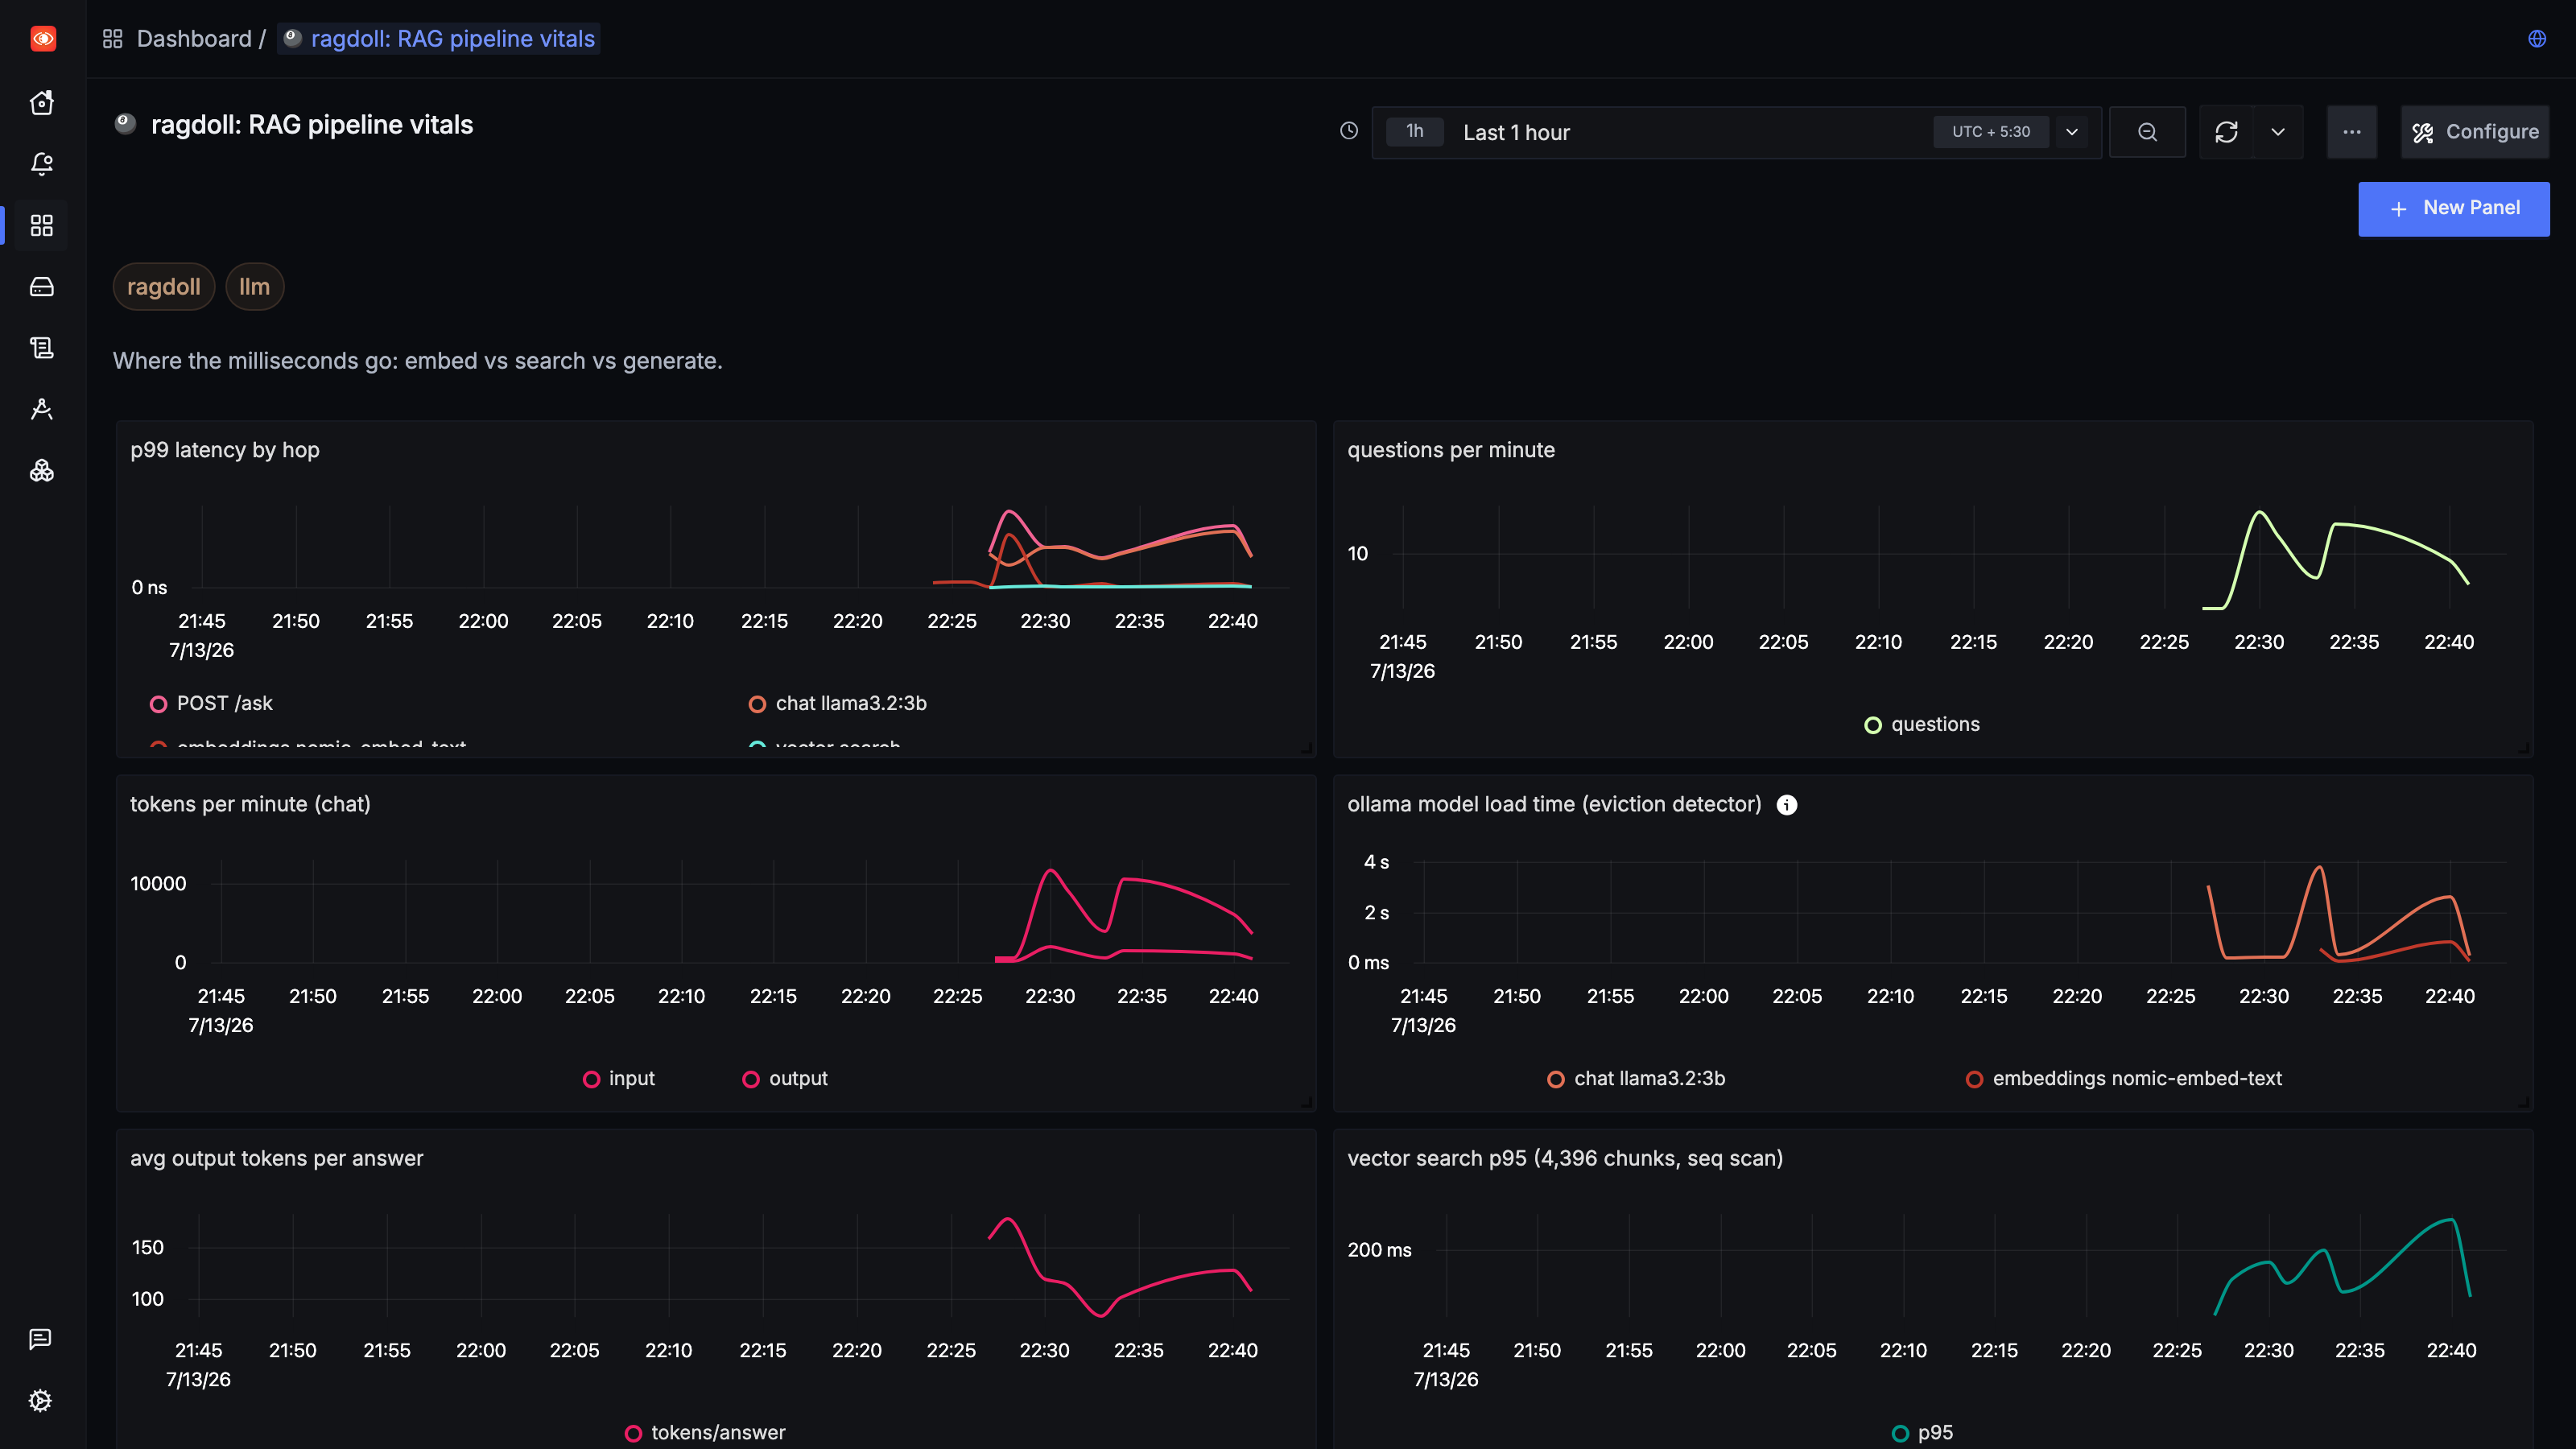Toggle the p95 legend series

[1923, 1433]
